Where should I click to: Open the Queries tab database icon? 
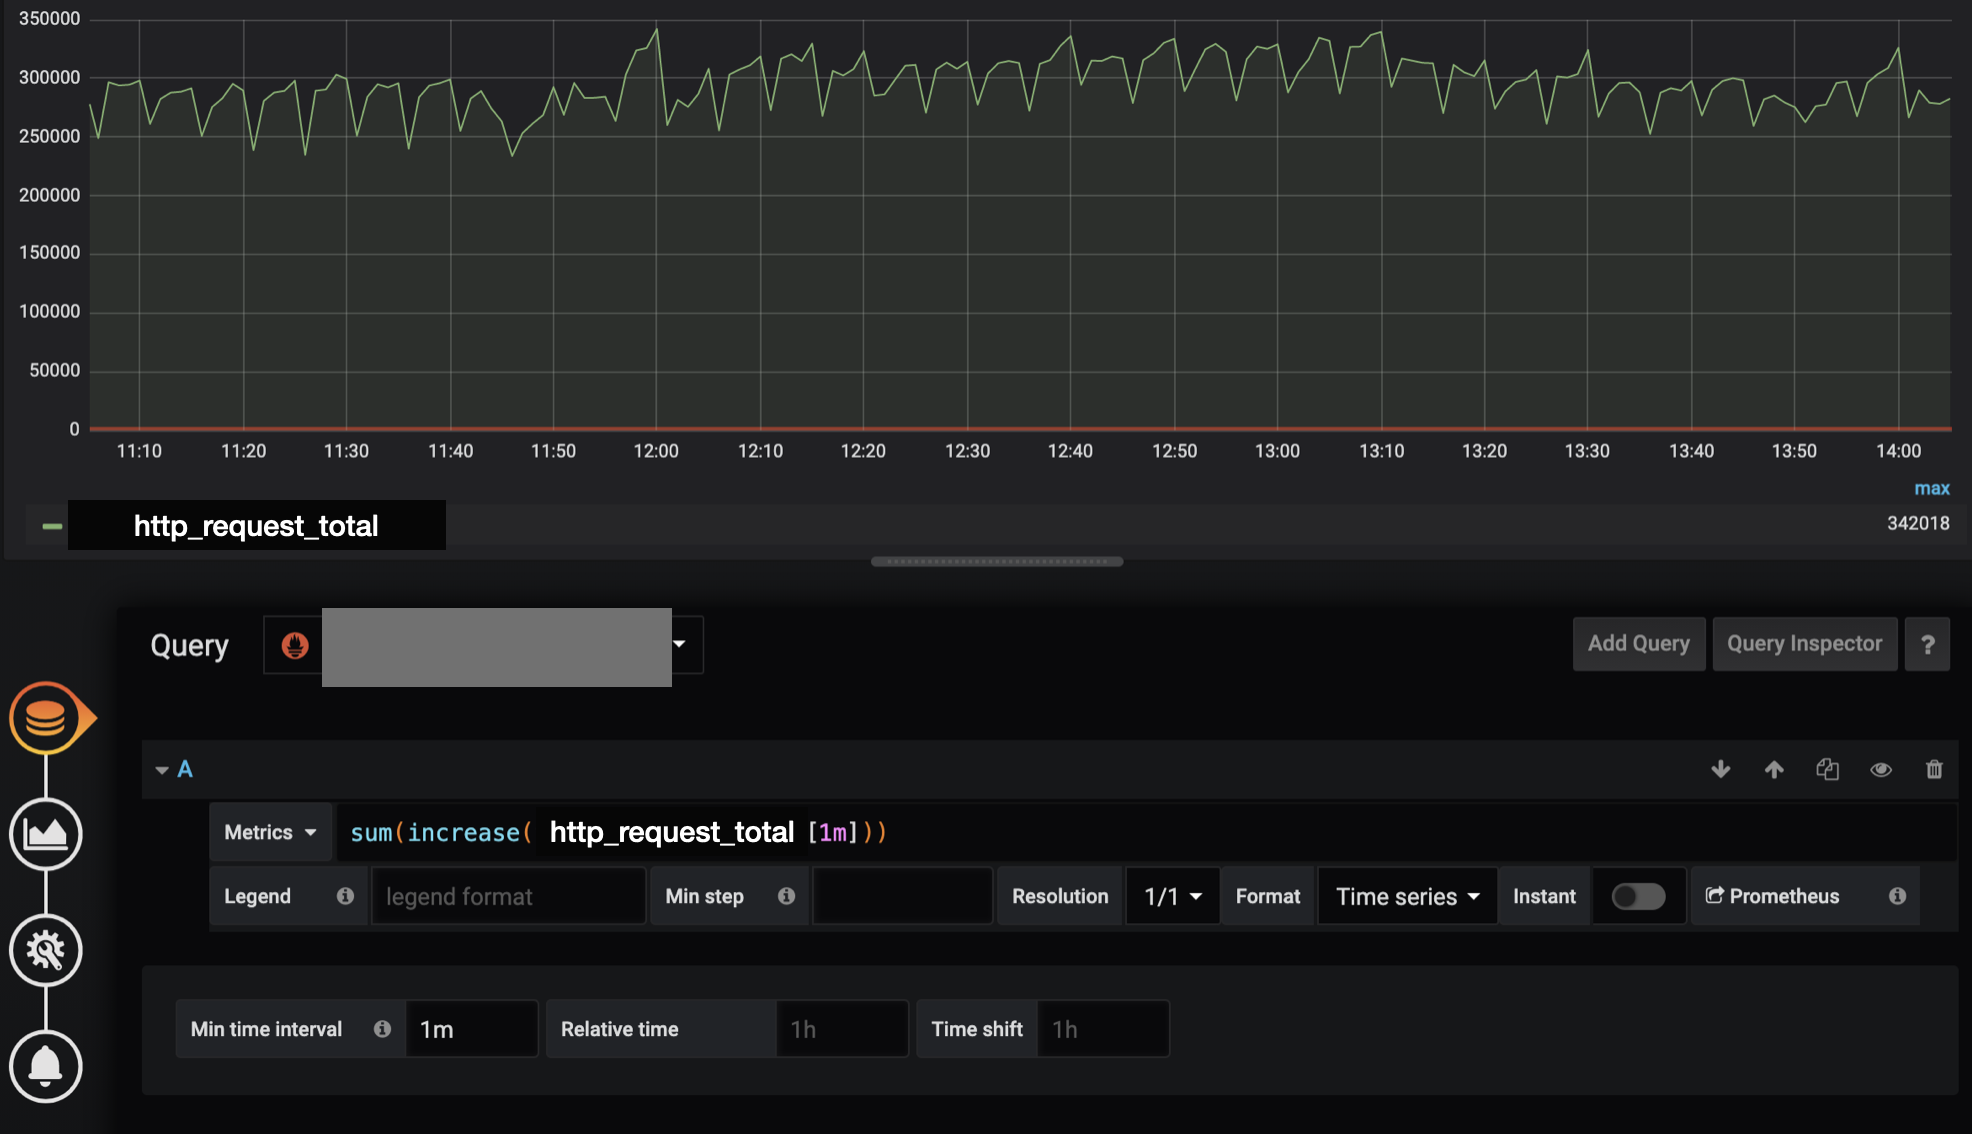[46, 718]
